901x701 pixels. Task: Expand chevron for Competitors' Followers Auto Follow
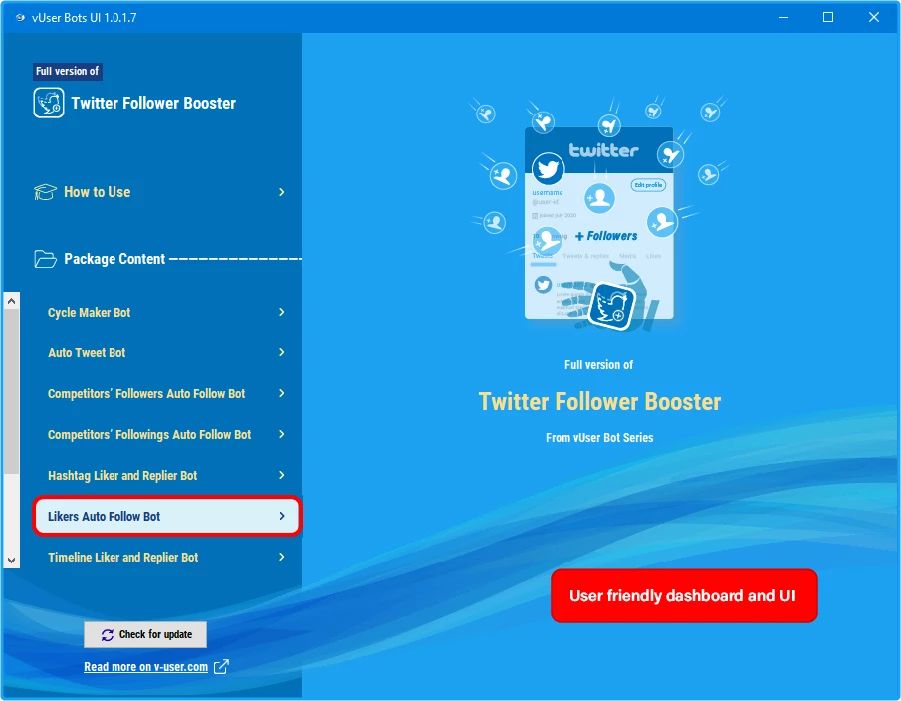[282, 393]
